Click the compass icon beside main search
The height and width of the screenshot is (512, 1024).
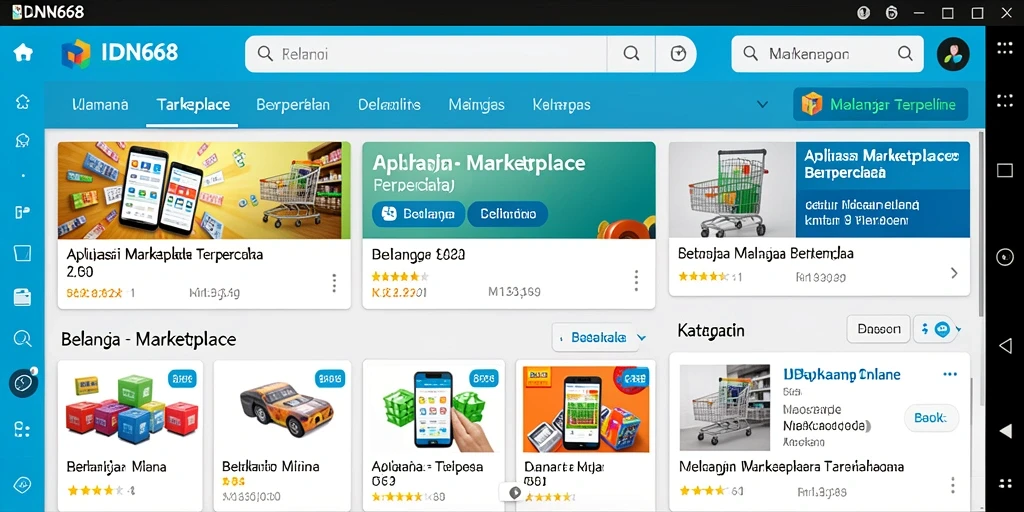[679, 54]
